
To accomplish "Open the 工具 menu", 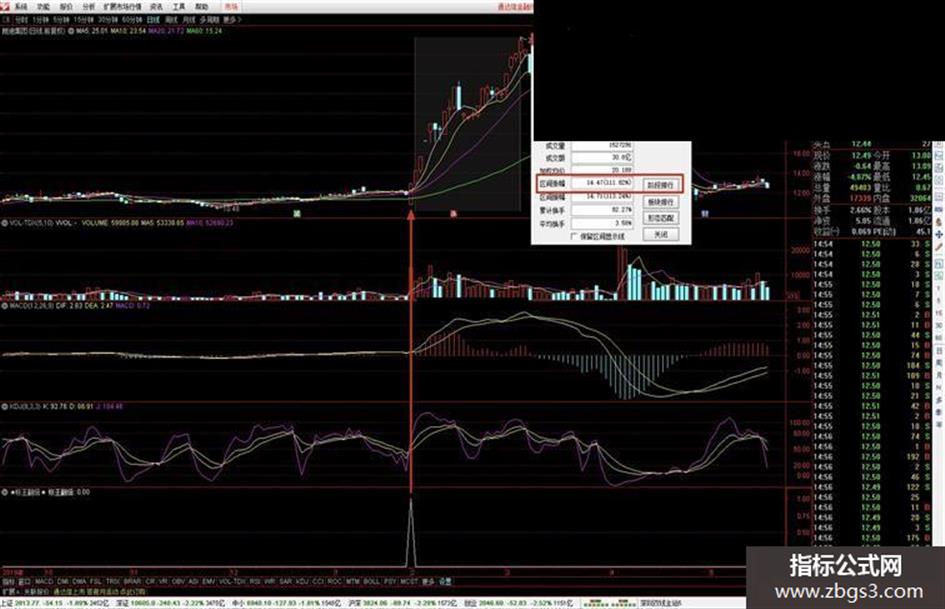I will click(179, 7).
